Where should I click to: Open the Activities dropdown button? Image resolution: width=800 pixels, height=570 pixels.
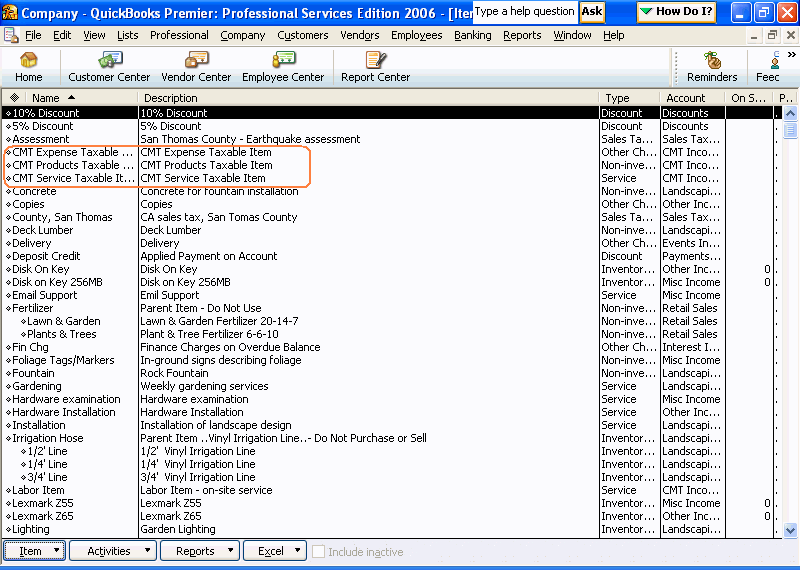coord(112,551)
